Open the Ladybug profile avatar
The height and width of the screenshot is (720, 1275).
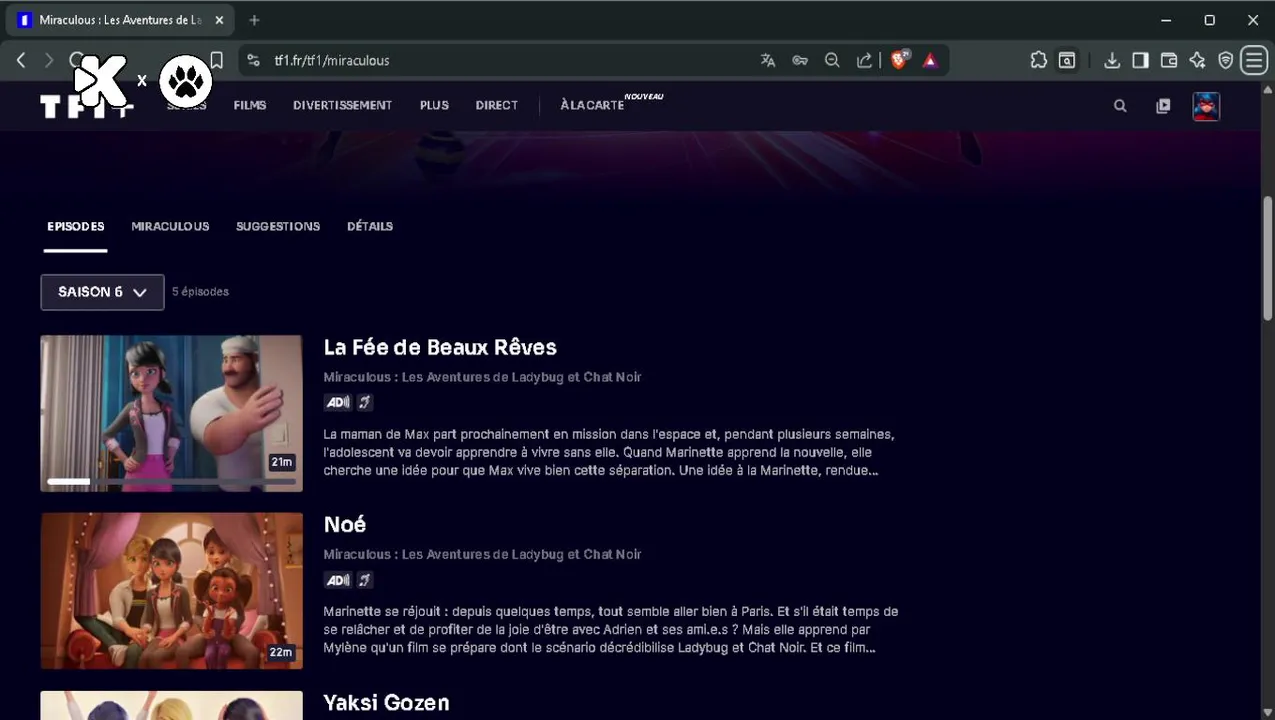pos(1206,106)
